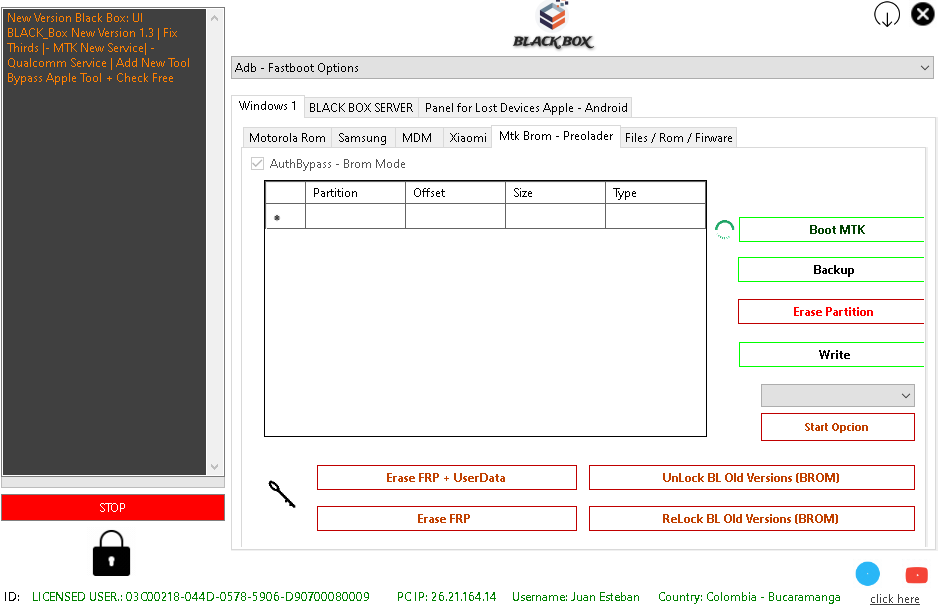This screenshot has width=942, height=613.
Task: Click the Erase FRP button
Action: pos(446,519)
